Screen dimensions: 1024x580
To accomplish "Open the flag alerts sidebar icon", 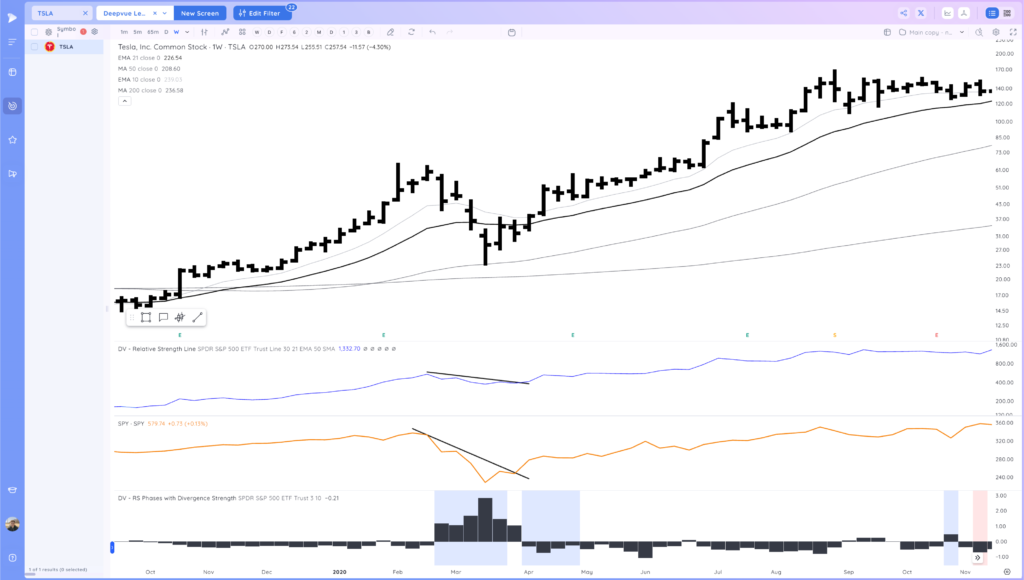I will click(x=12, y=174).
